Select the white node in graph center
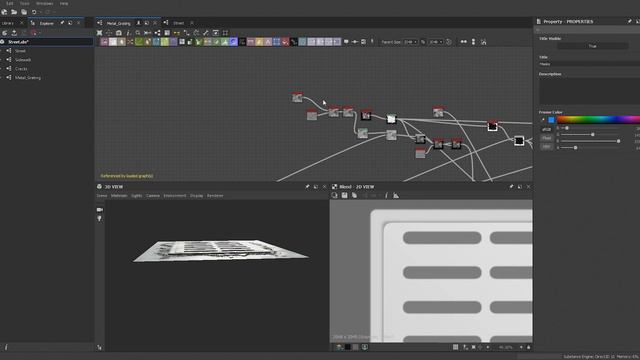This screenshot has width=640, height=360. pos(391,119)
